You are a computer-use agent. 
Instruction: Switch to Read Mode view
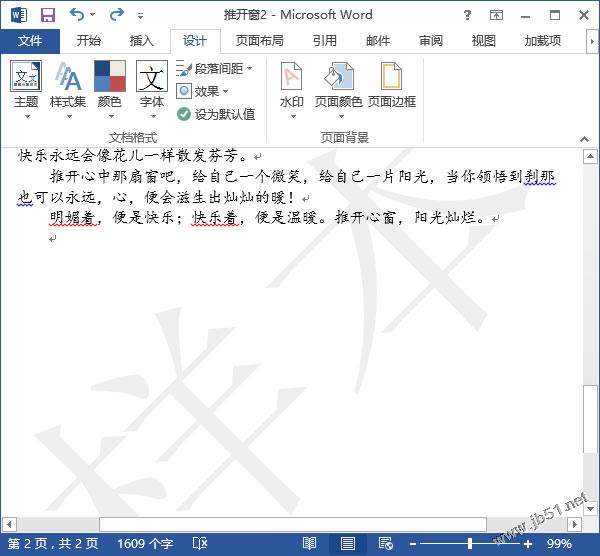pos(309,543)
